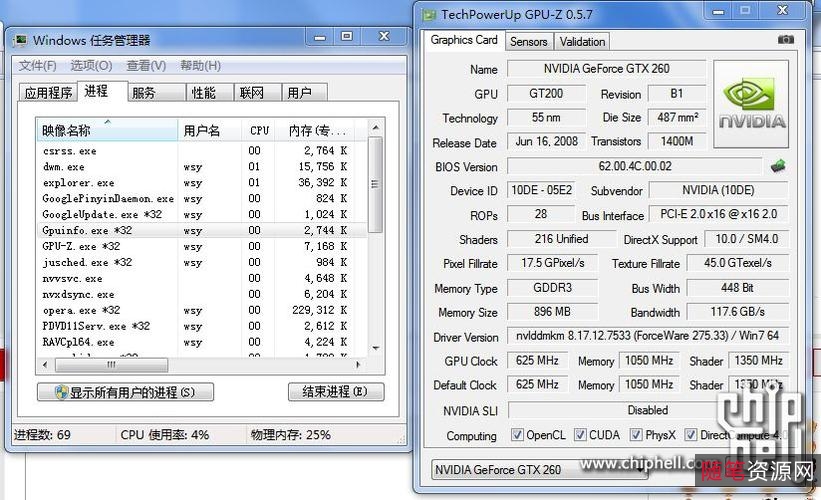Select the Gpuinfo.exe *32 process row

coord(202,230)
